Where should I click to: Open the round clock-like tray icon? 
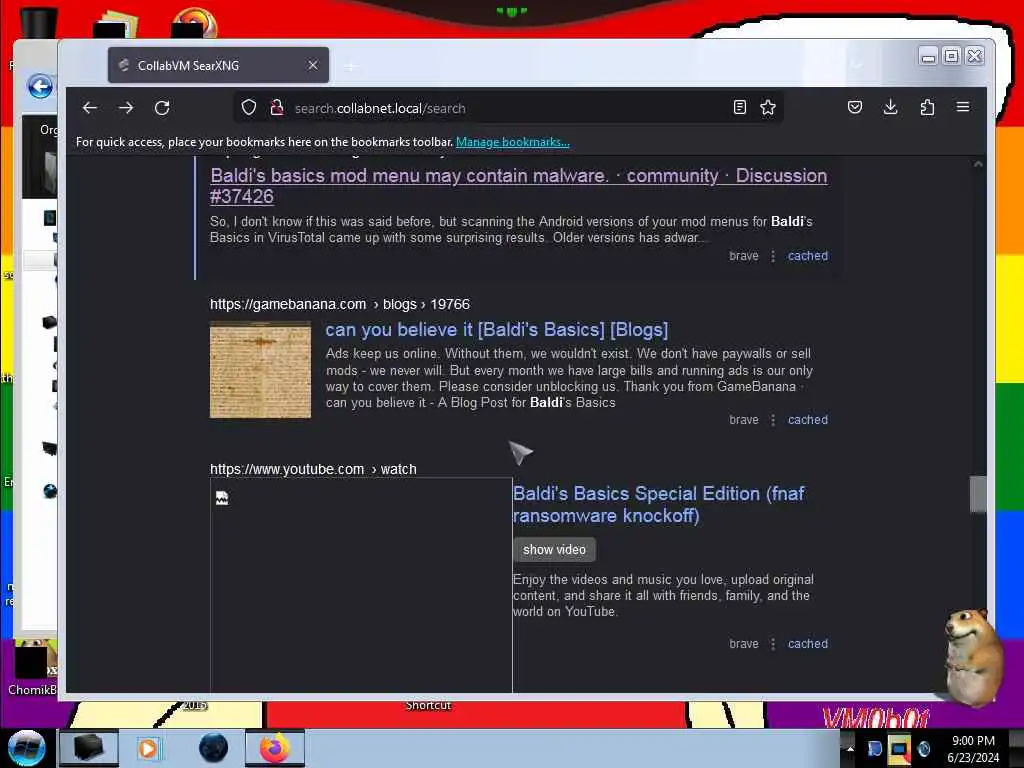923,748
